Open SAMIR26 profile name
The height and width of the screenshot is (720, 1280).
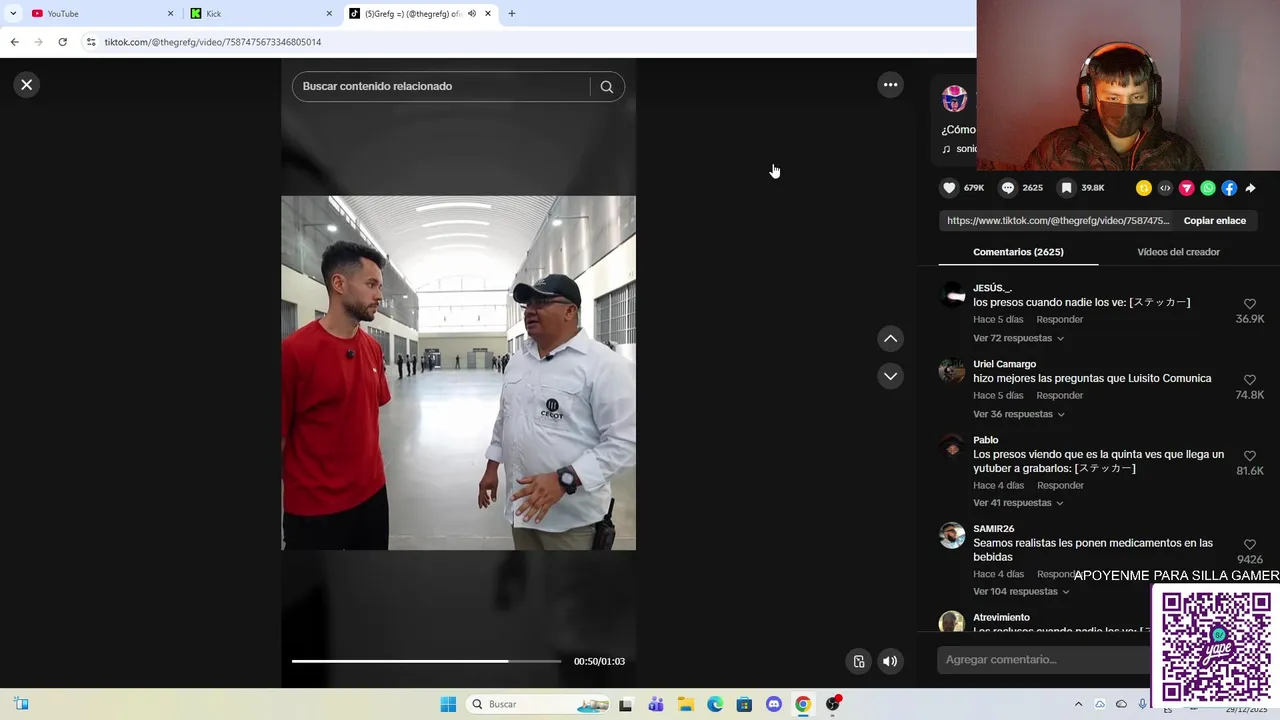[x=993, y=529]
